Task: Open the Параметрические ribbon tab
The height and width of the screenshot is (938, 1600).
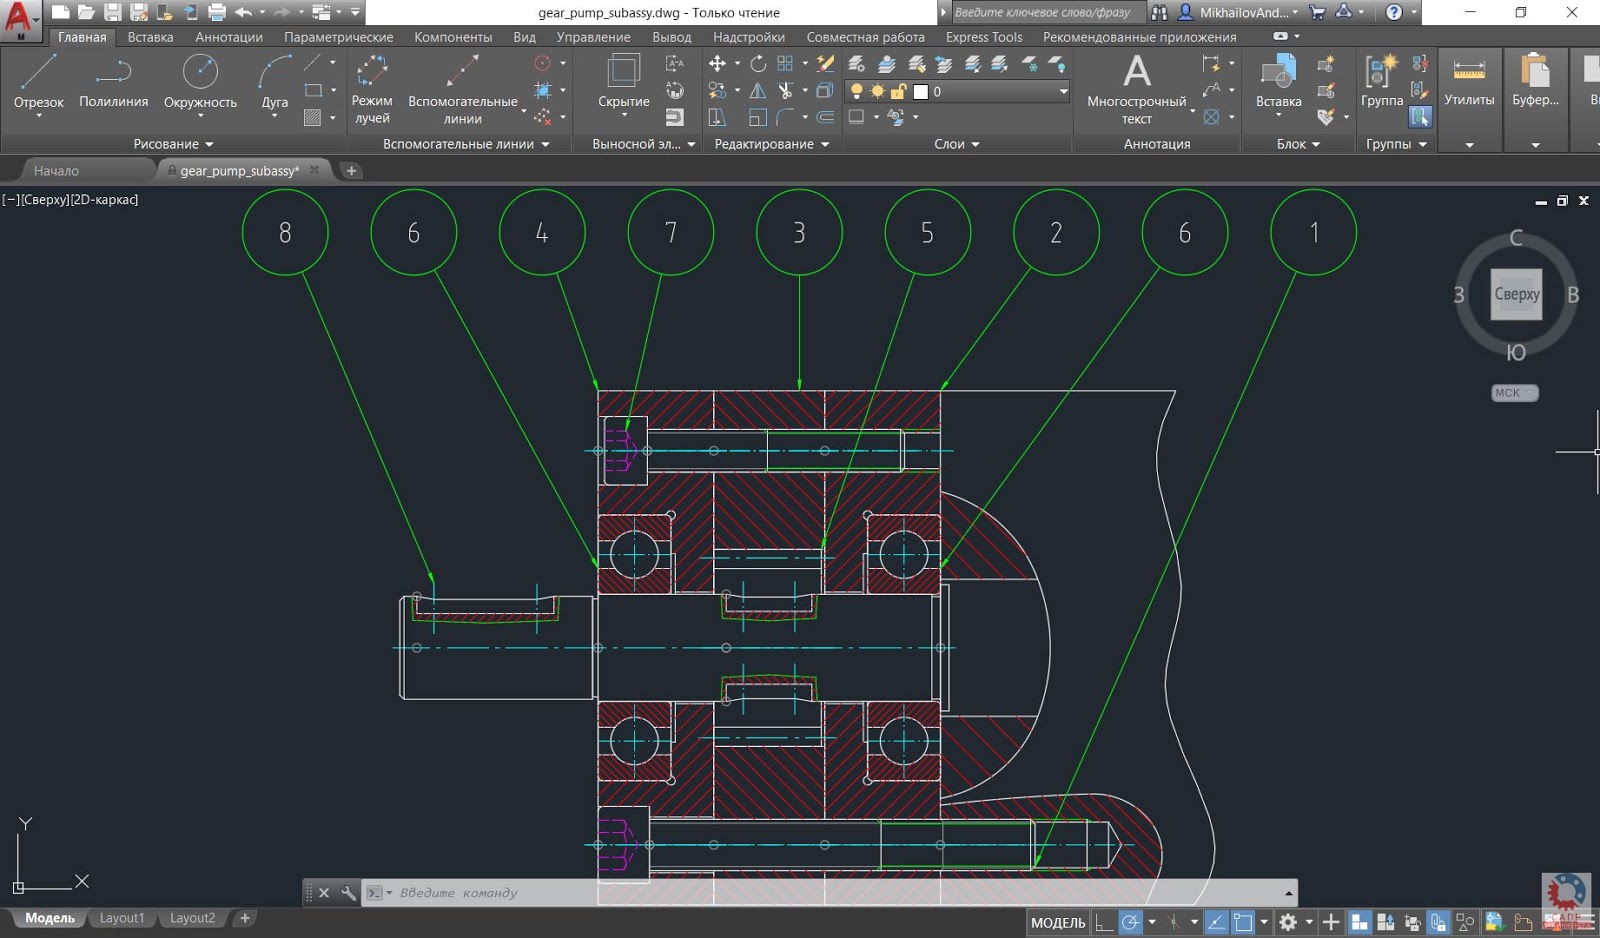Action: pos(338,37)
